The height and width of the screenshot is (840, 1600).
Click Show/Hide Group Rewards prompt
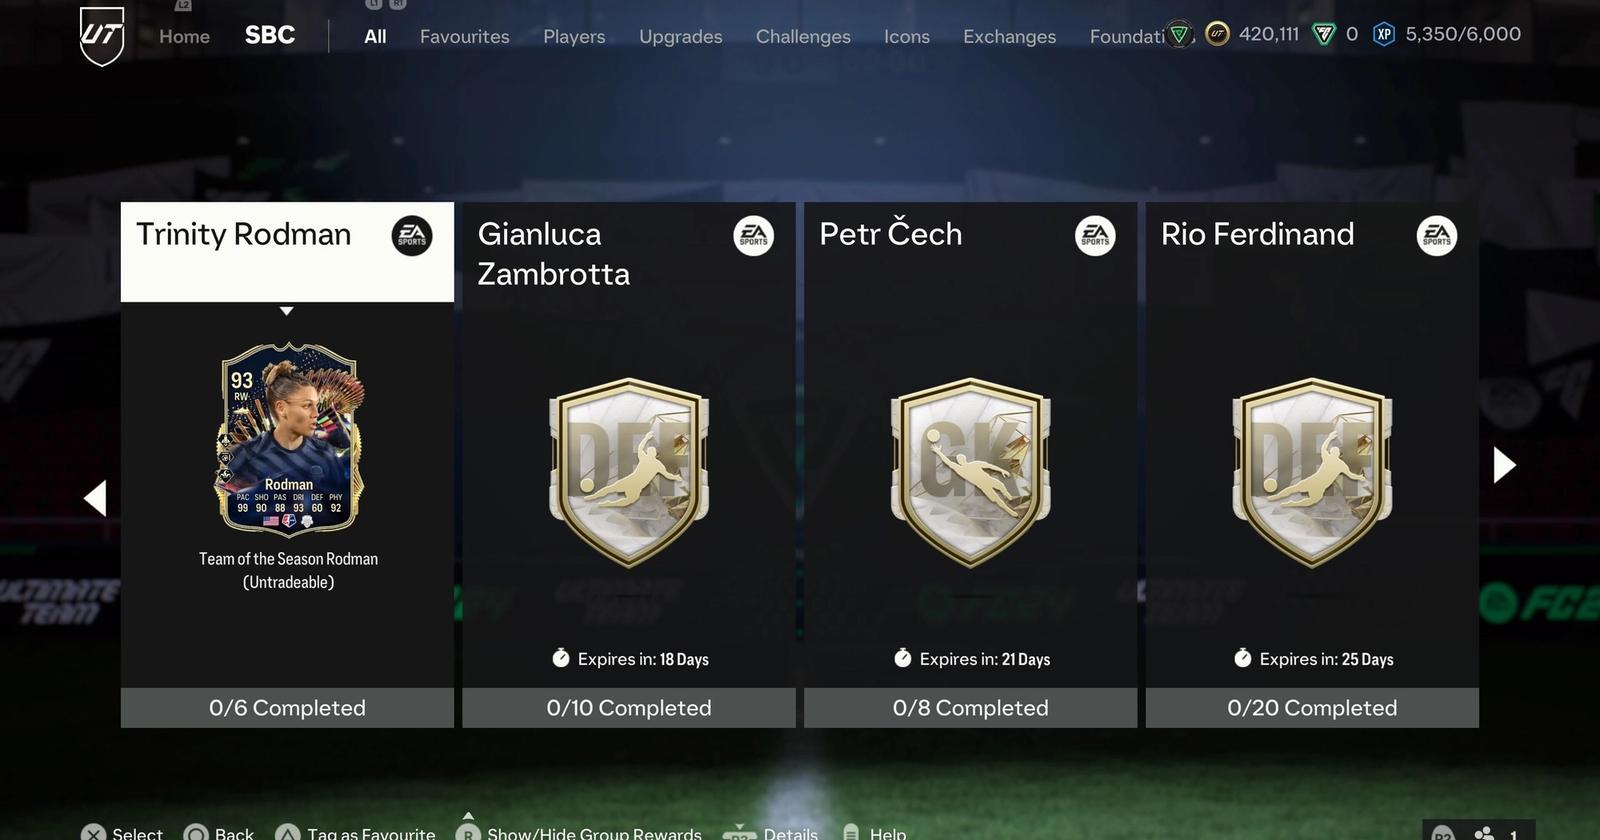pyautogui.click(x=579, y=833)
